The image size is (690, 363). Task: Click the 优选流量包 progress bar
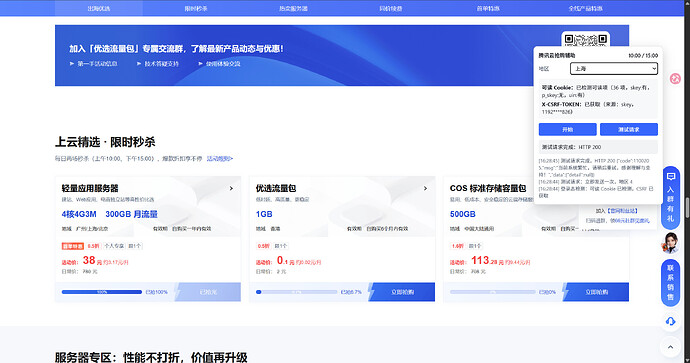pyautogui.click(x=296, y=292)
